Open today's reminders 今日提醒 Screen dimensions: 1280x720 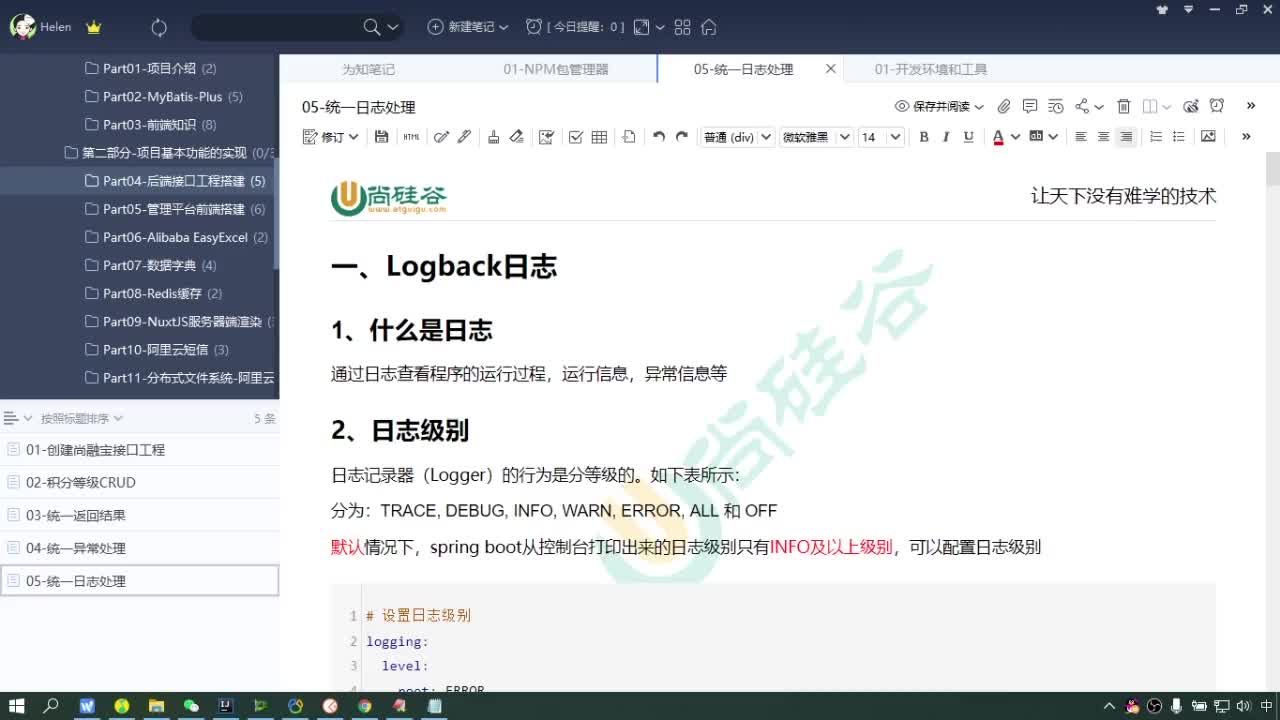(575, 27)
